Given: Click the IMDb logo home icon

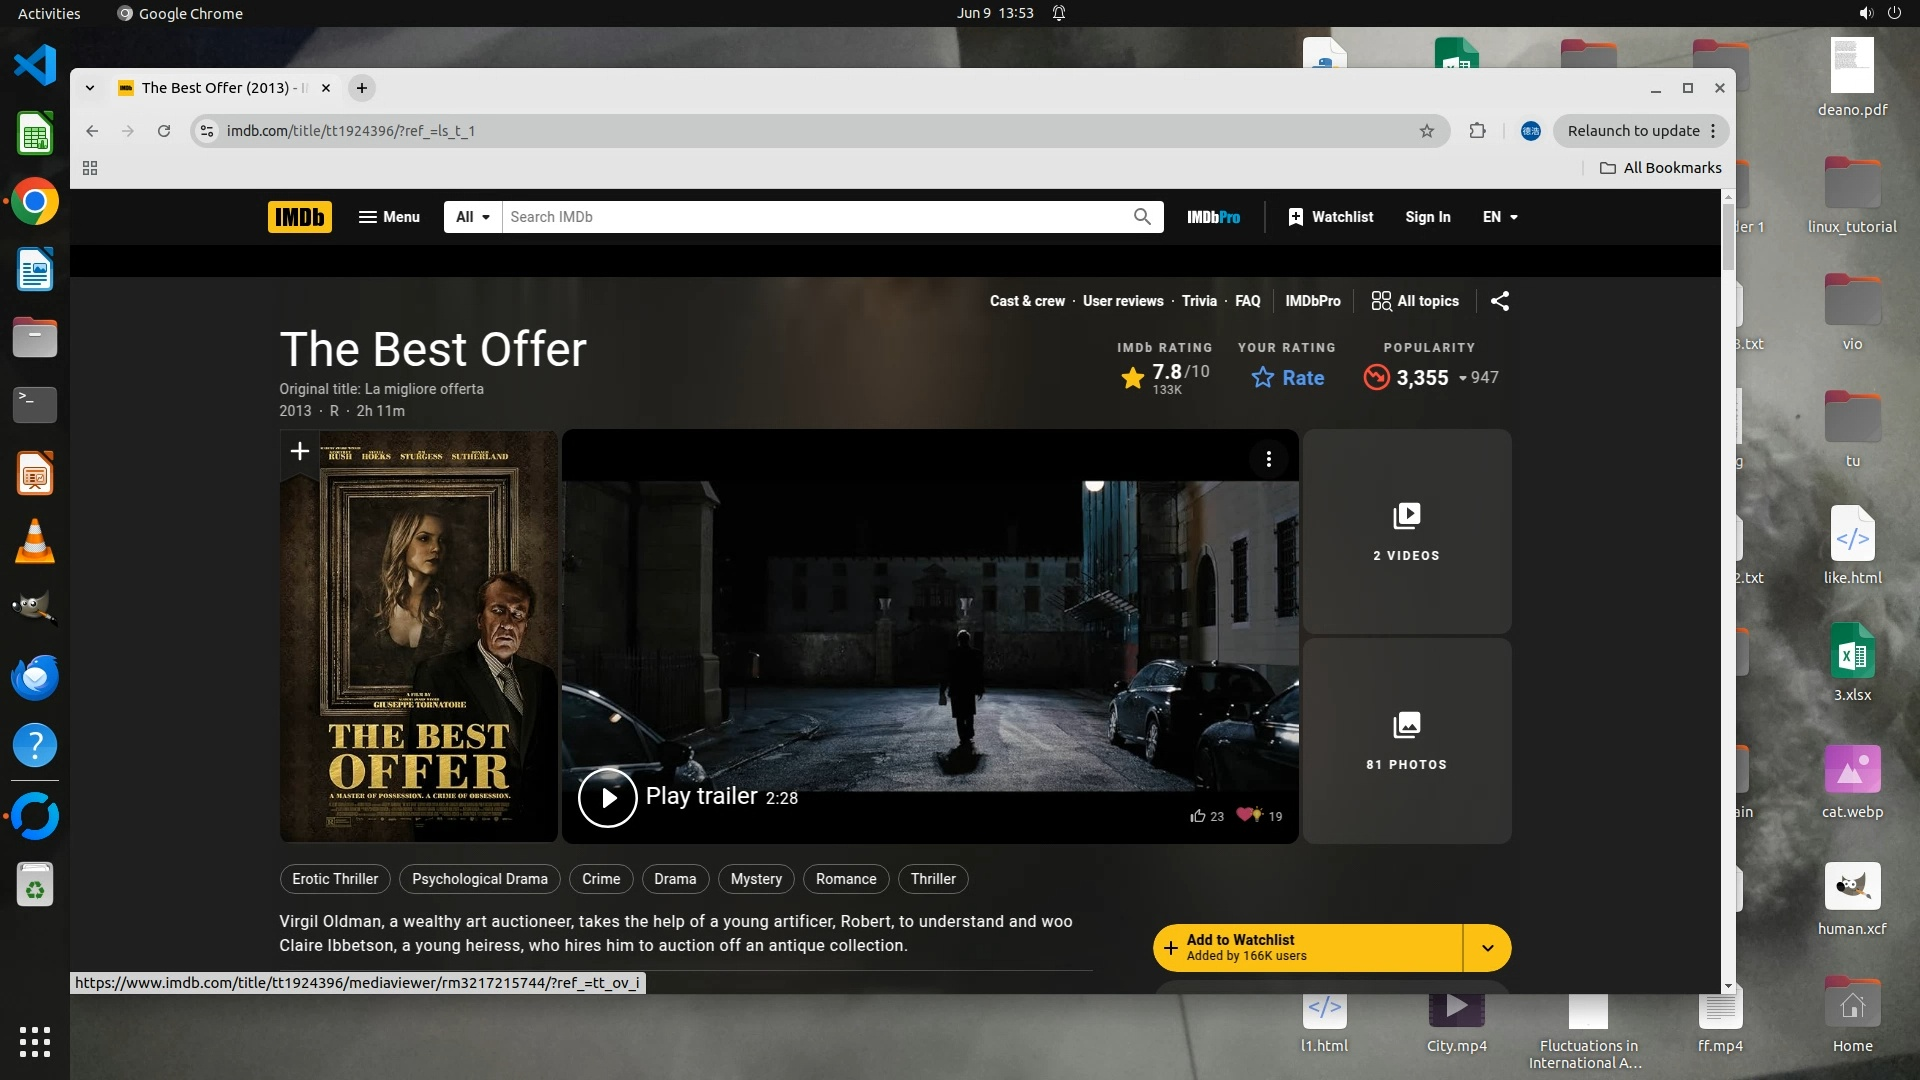Looking at the screenshot, I should click(x=299, y=217).
